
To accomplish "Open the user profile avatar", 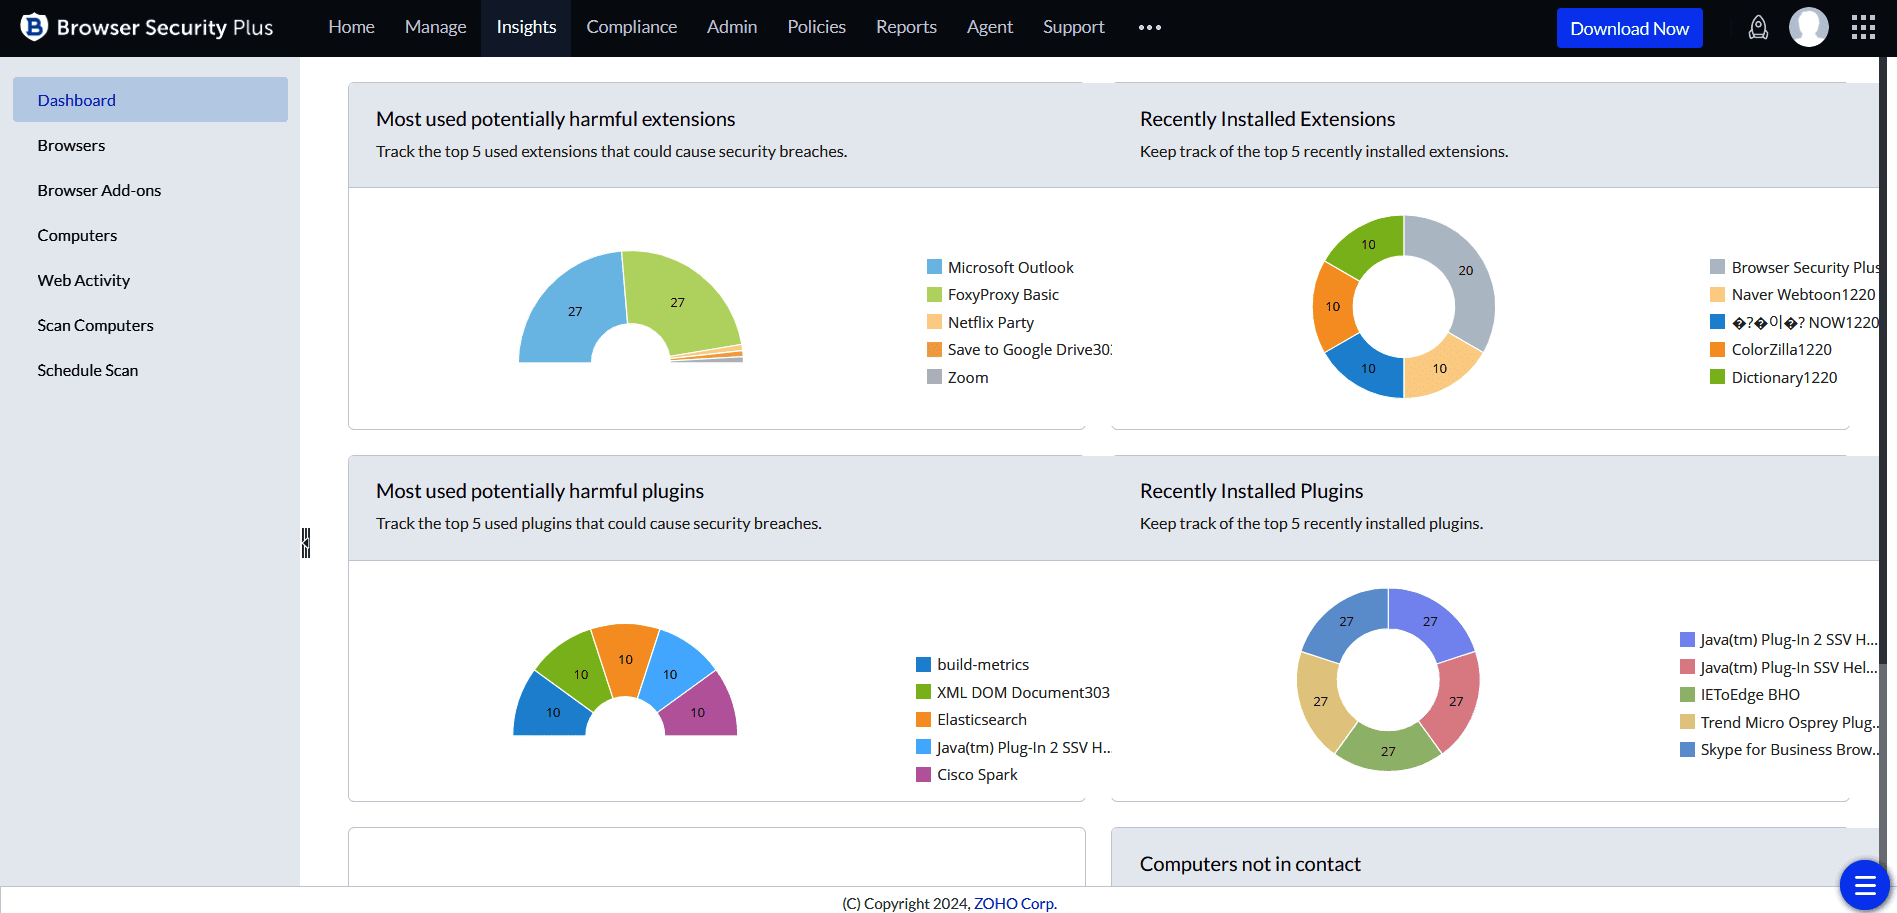I will 1808,28.
